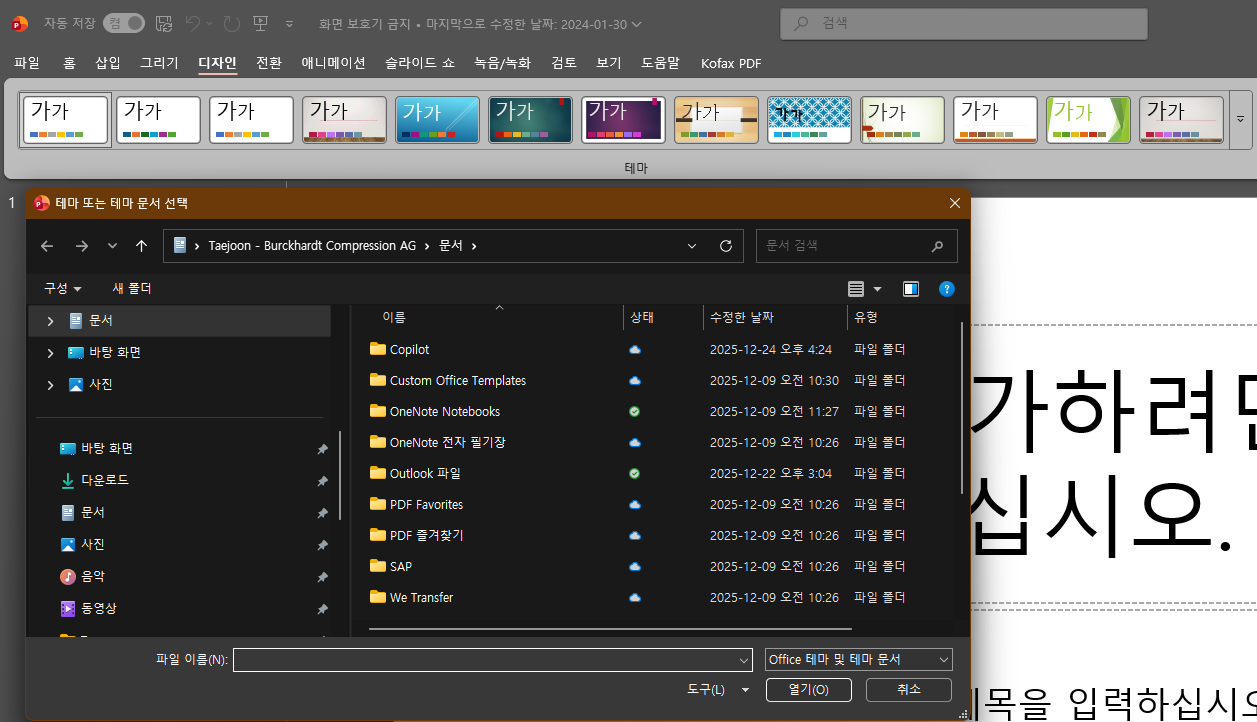Viewport: 1257px width, 722px height.
Task: Open the 구성 dropdown menu
Action: [x=62, y=288]
